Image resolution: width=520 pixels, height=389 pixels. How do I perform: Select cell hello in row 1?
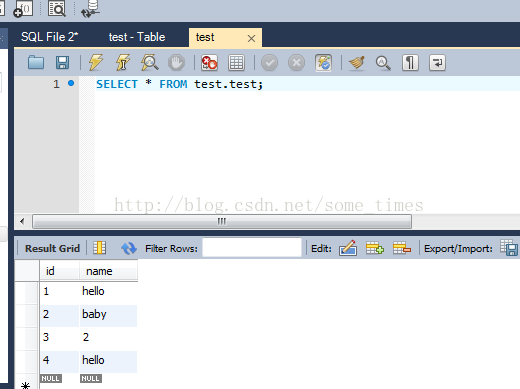point(108,292)
